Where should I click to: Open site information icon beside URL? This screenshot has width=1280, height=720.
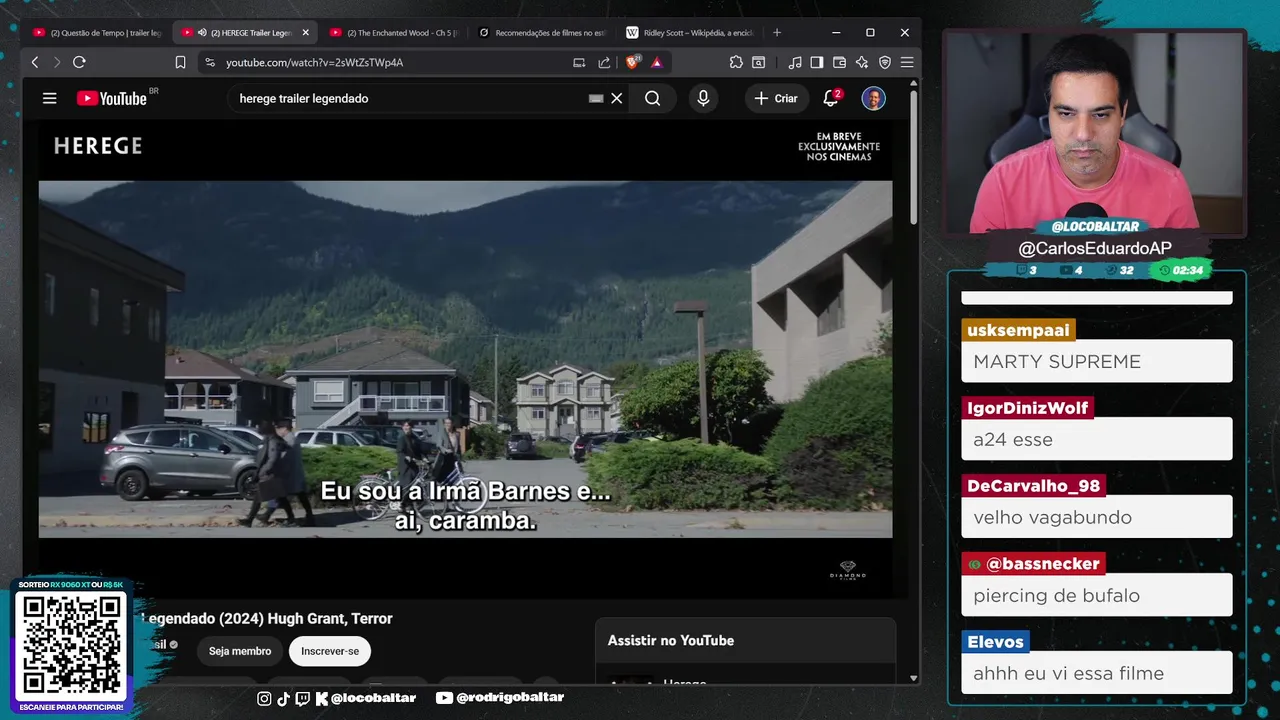click(209, 62)
